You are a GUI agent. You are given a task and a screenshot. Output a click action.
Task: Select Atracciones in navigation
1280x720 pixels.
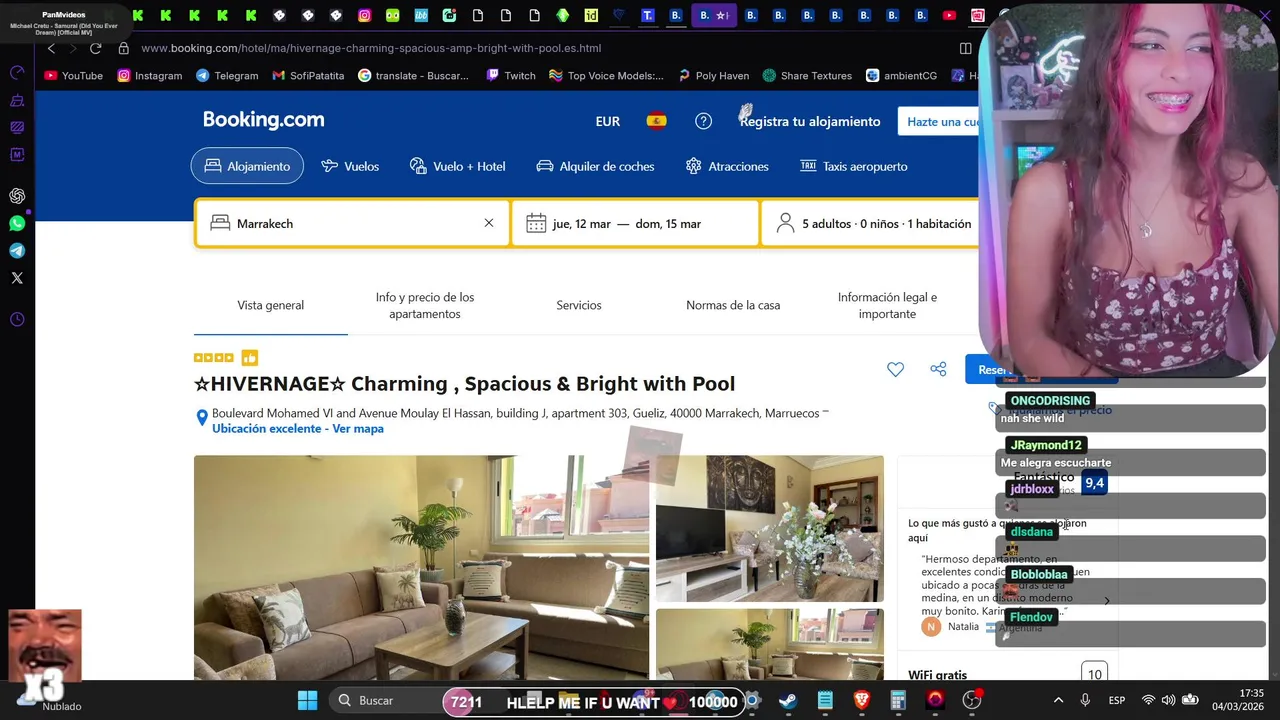(x=727, y=166)
